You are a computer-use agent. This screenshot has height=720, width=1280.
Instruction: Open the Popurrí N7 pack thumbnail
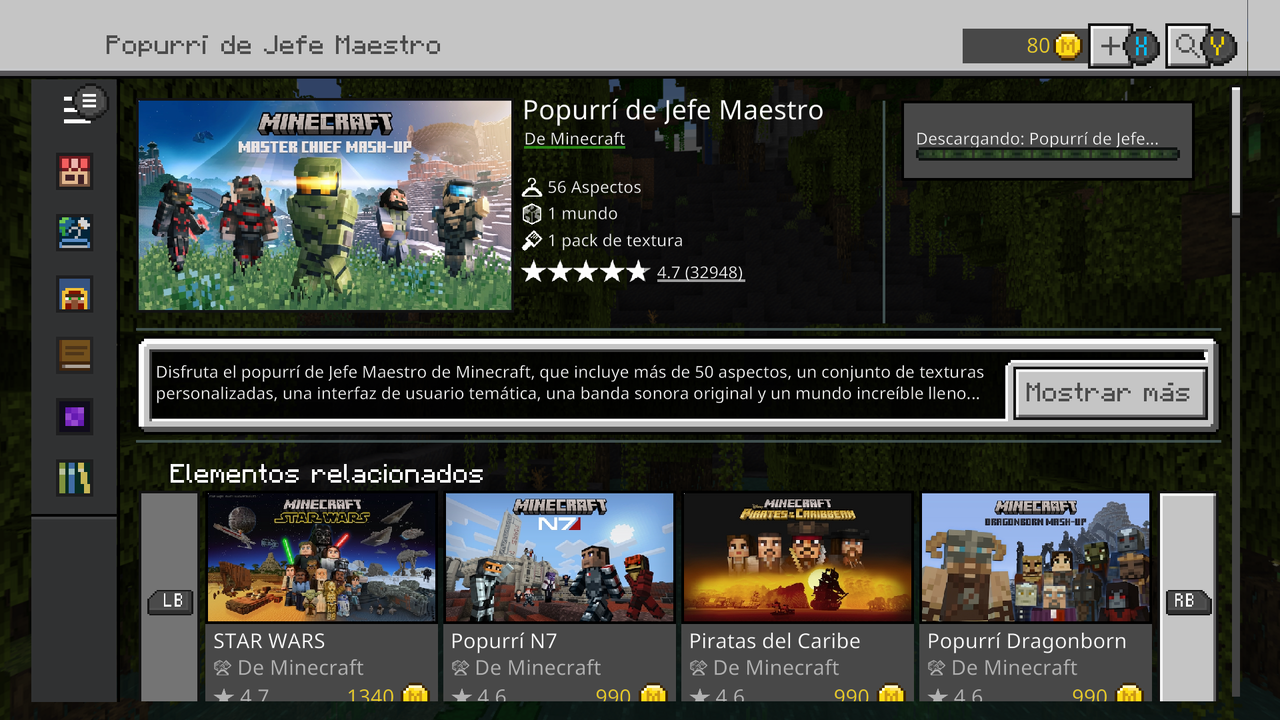point(560,557)
